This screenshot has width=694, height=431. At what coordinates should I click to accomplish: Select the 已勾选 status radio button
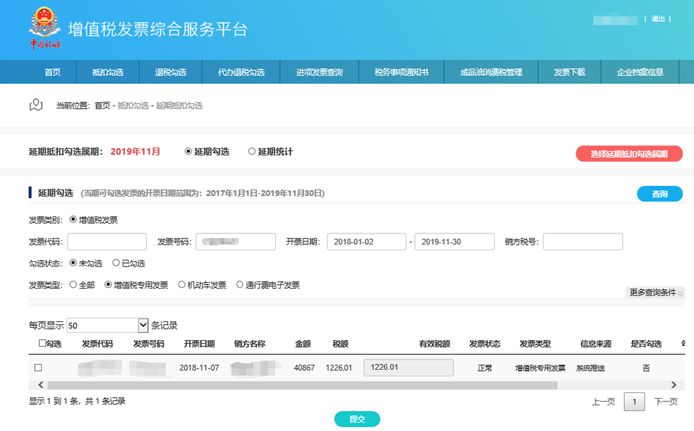click(x=116, y=263)
